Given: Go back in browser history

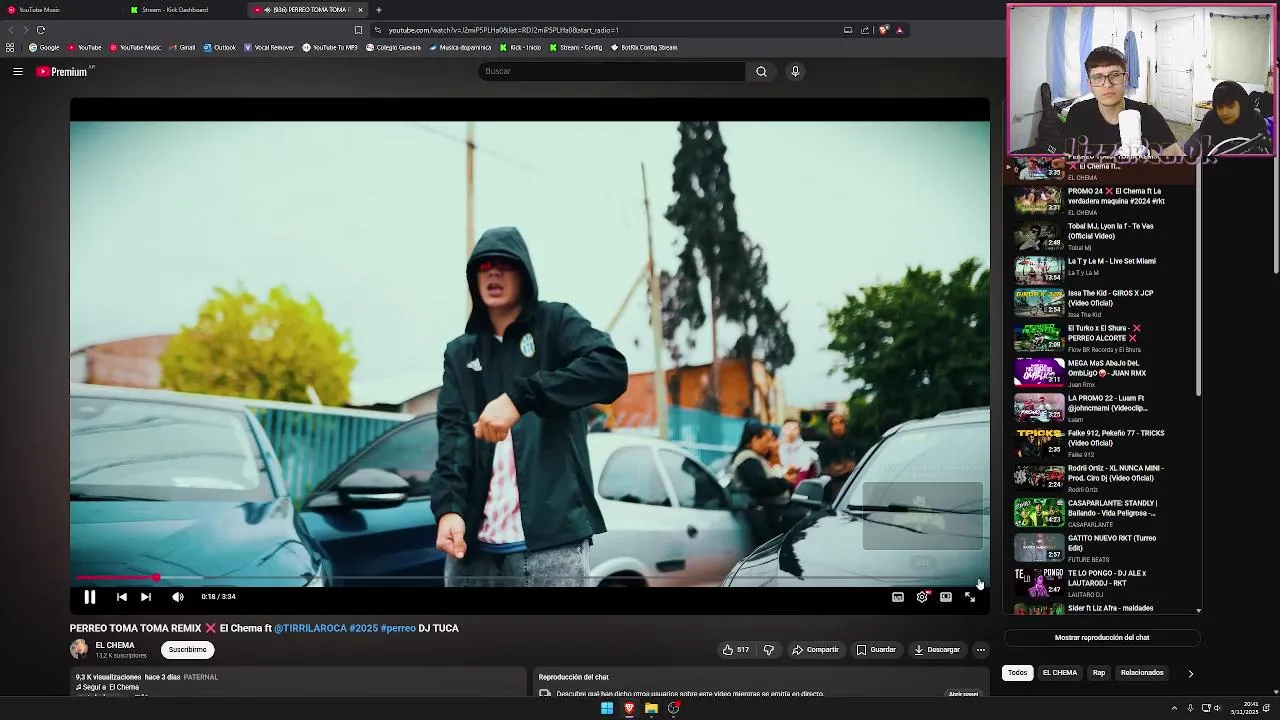Looking at the screenshot, I should point(11,30).
